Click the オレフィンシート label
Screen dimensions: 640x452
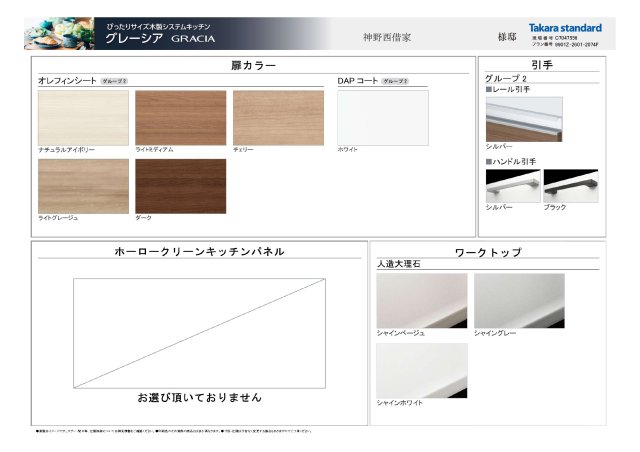(x=67, y=80)
